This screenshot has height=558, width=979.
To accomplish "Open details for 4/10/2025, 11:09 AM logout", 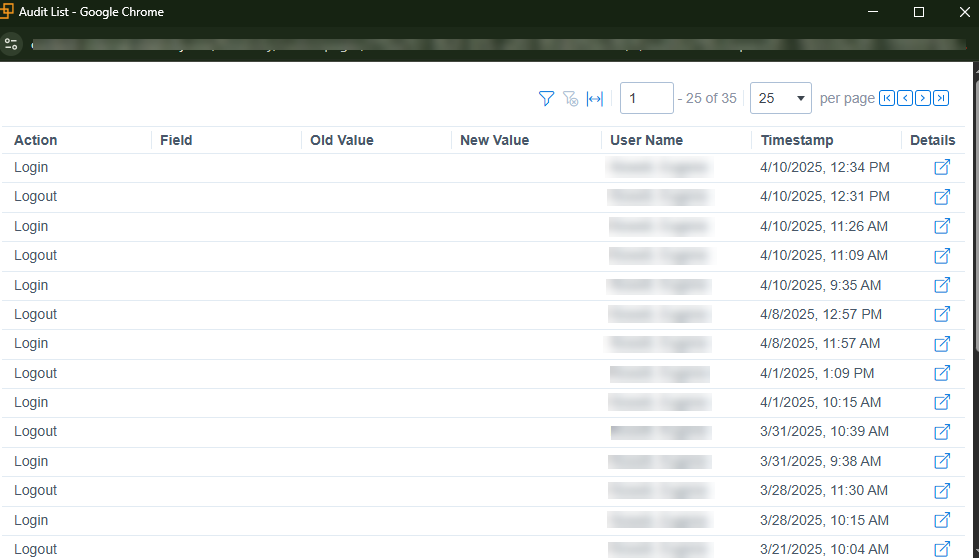I will tap(942, 255).
